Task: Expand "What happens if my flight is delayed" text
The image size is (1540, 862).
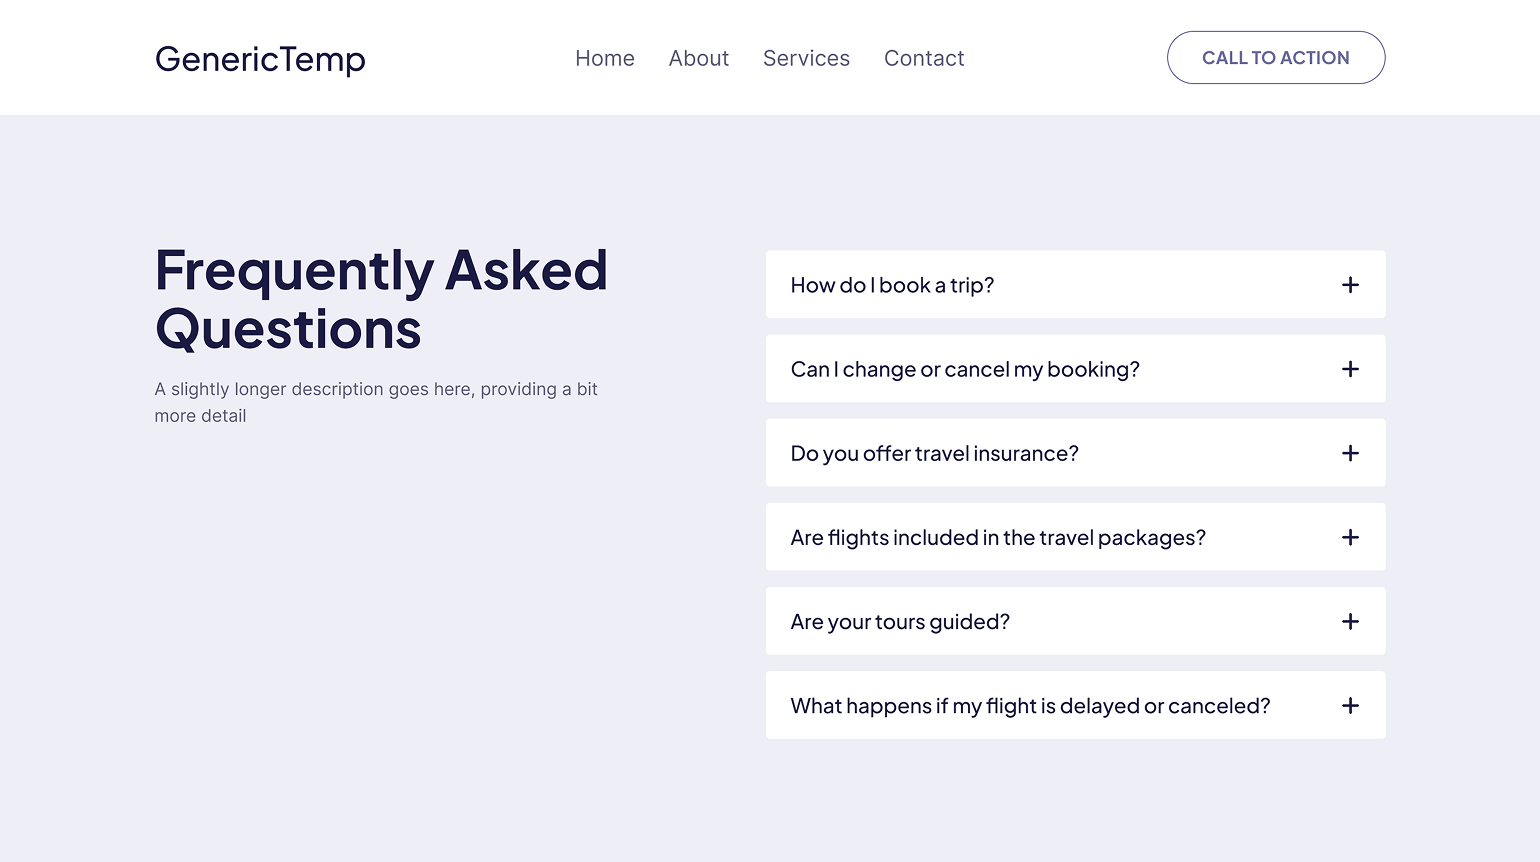Action: point(1030,705)
